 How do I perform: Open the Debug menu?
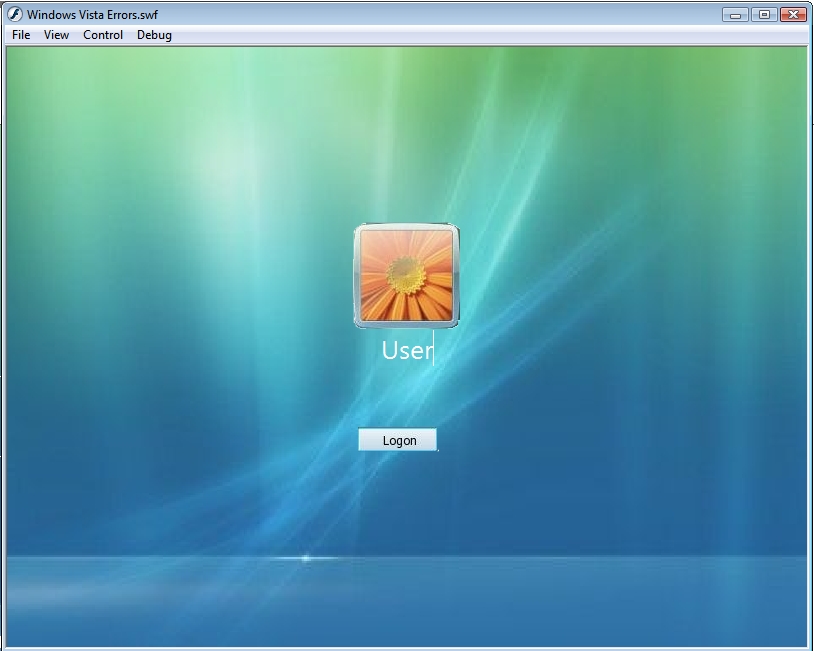pyautogui.click(x=154, y=35)
